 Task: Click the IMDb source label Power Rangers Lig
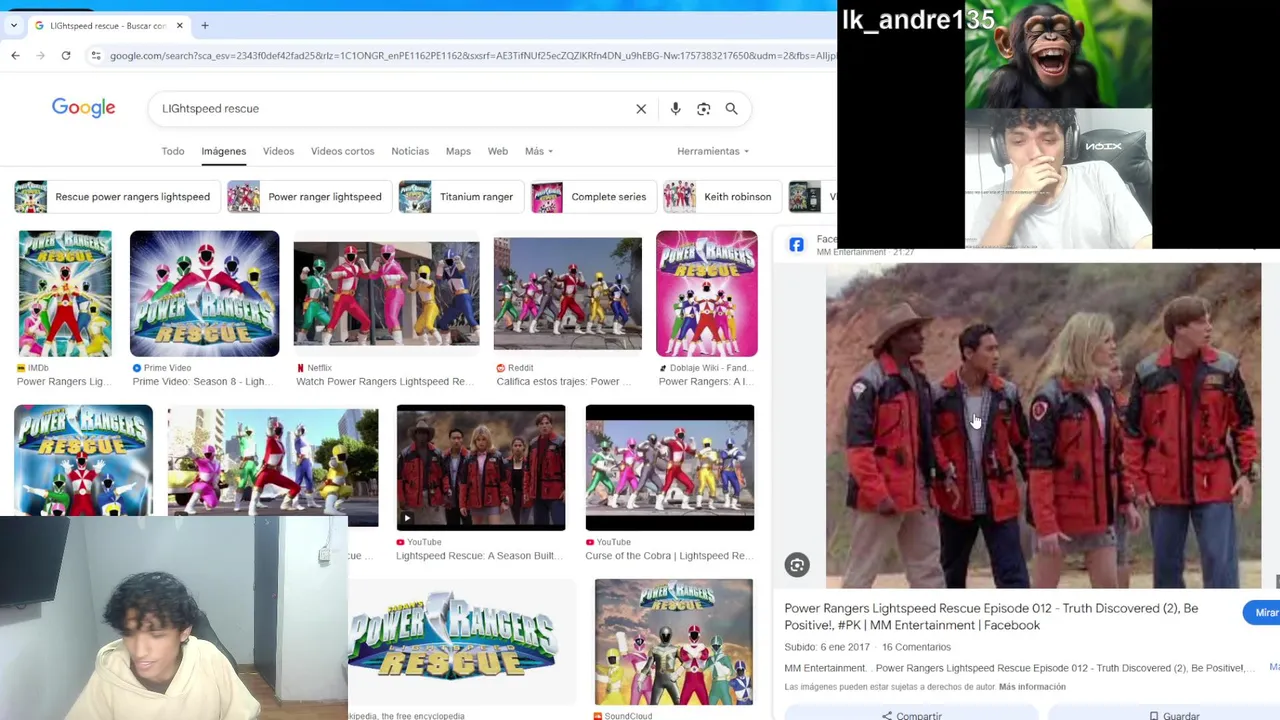(63, 381)
